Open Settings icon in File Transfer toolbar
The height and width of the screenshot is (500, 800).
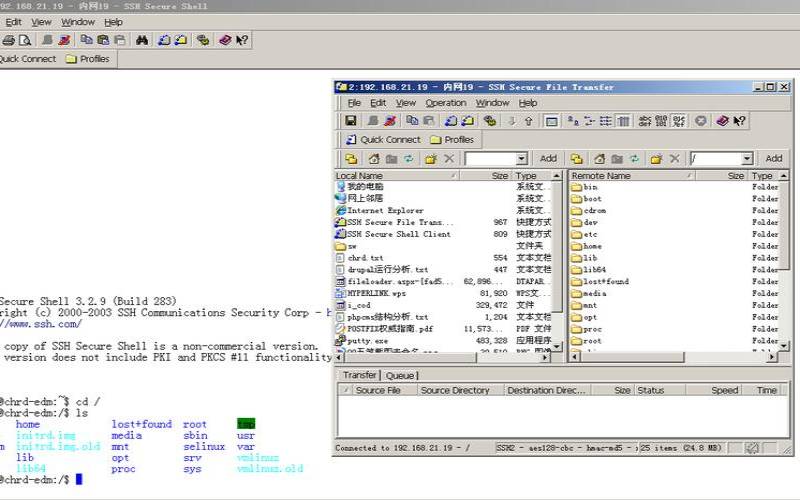pyautogui.click(x=490, y=121)
